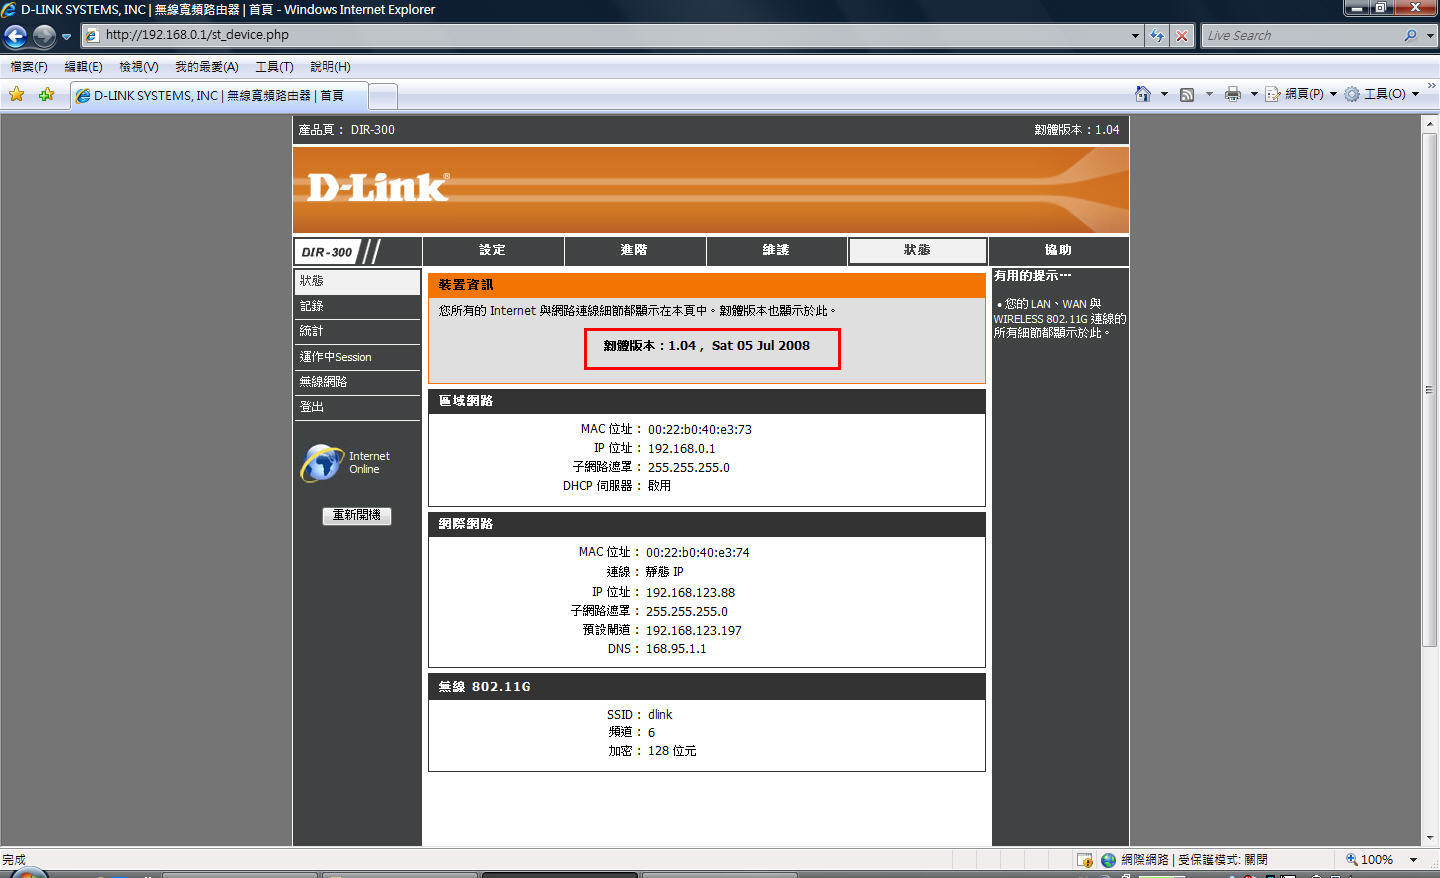Click the Live Search magnifier icon
This screenshot has height=878, width=1440.
(1410, 35)
